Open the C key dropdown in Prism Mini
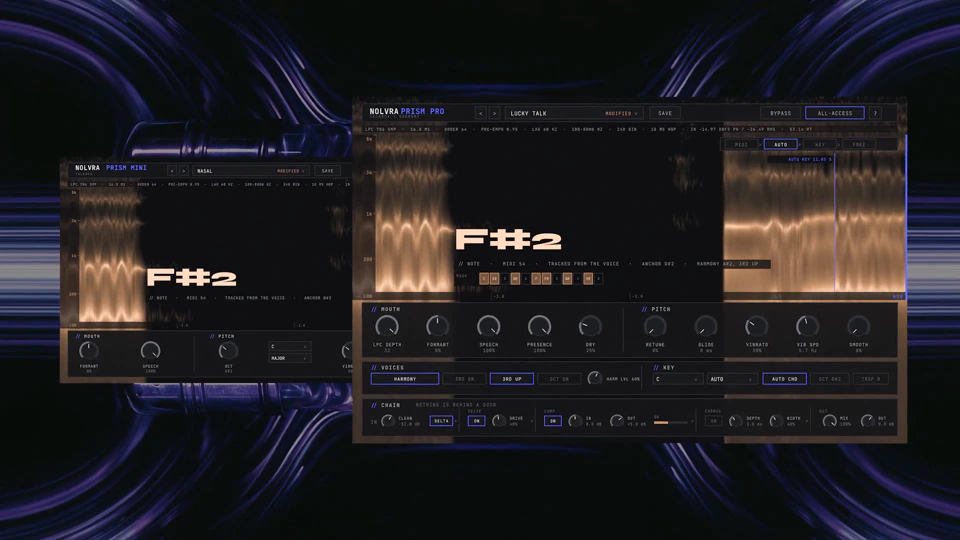The width and height of the screenshot is (960, 540). pos(289,347)
